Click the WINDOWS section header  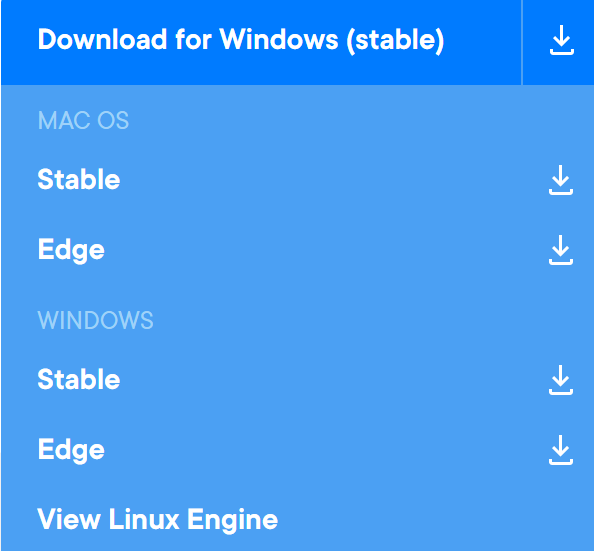click(95, 321)
